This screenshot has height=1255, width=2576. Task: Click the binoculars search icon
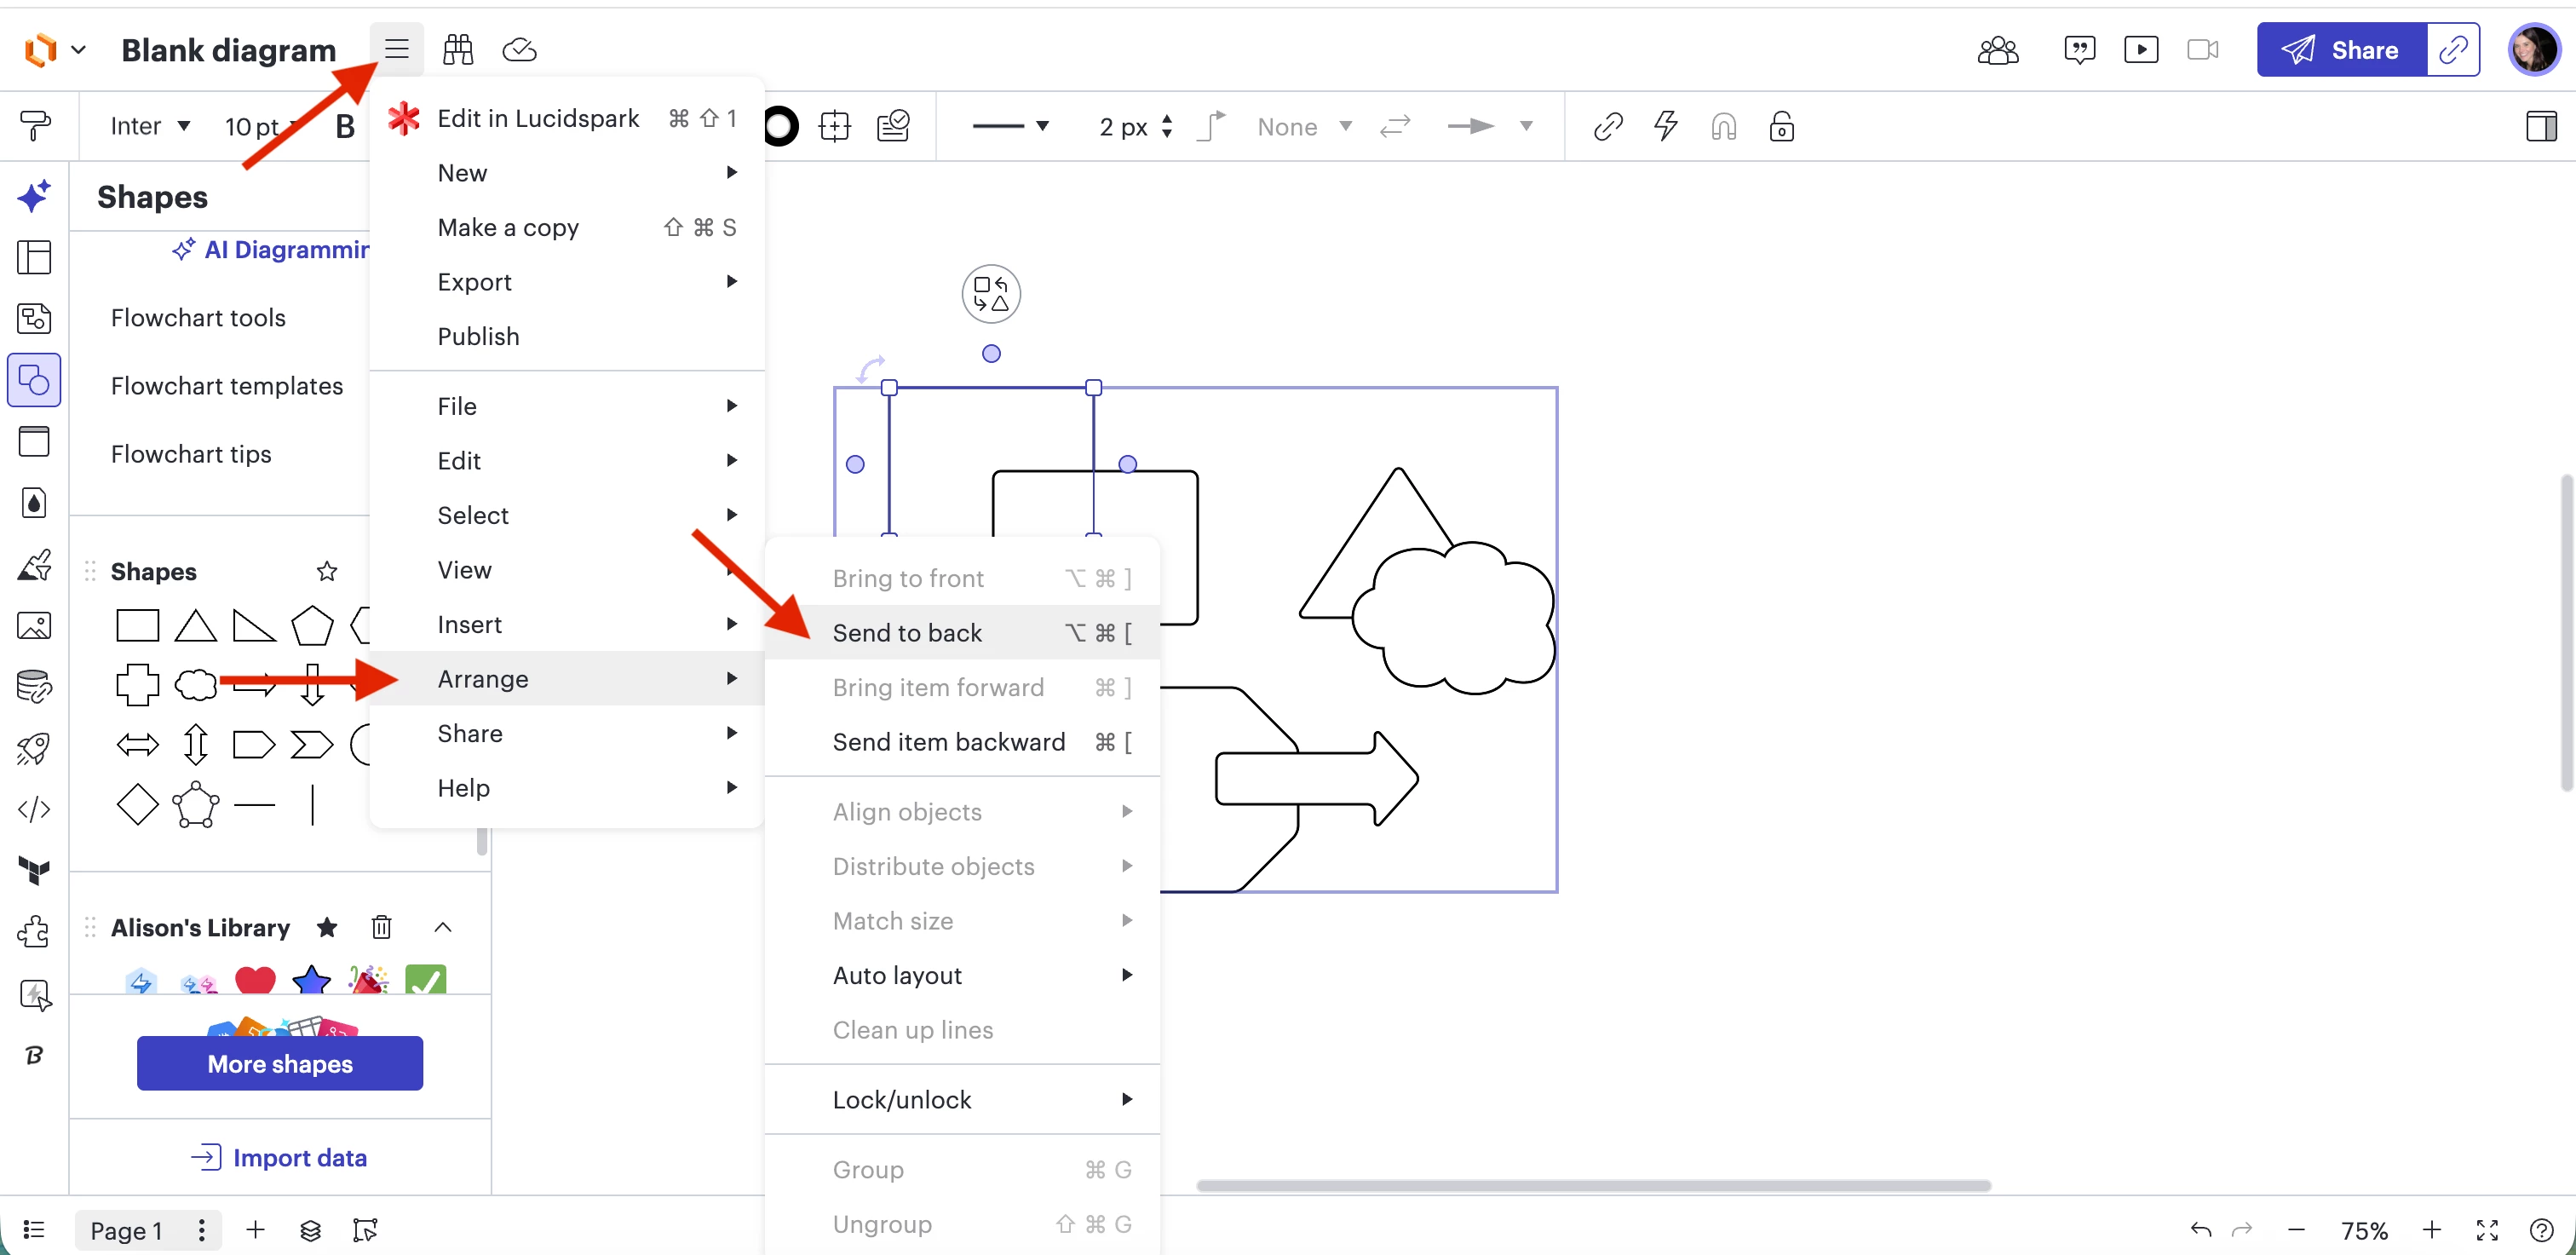click(458, 49)
